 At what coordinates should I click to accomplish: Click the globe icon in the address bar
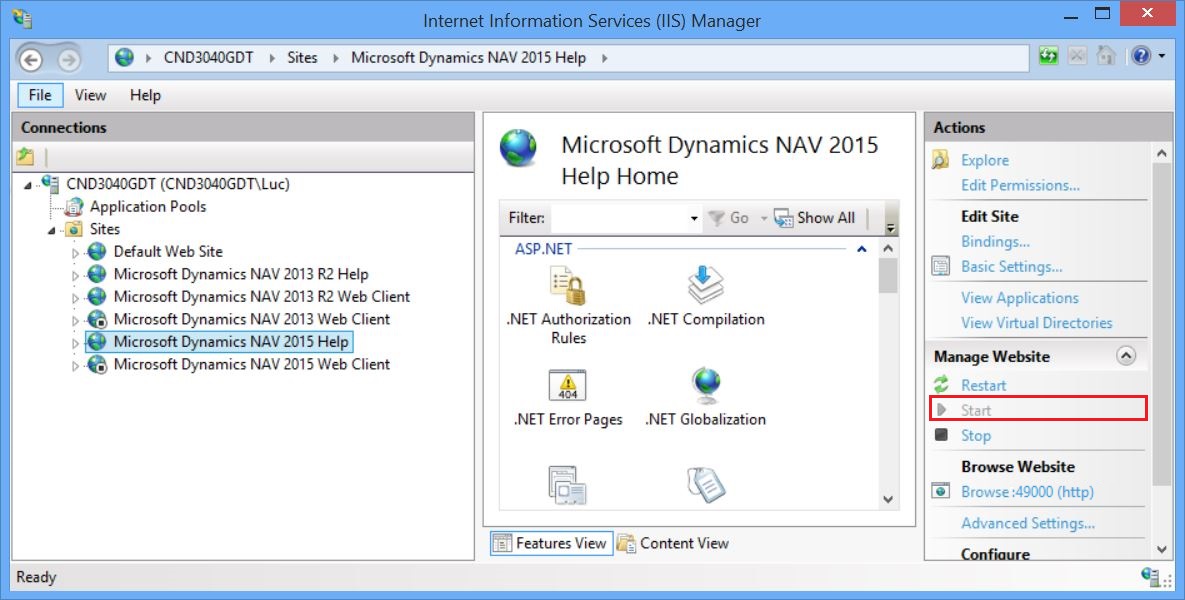tap(125, 57)
